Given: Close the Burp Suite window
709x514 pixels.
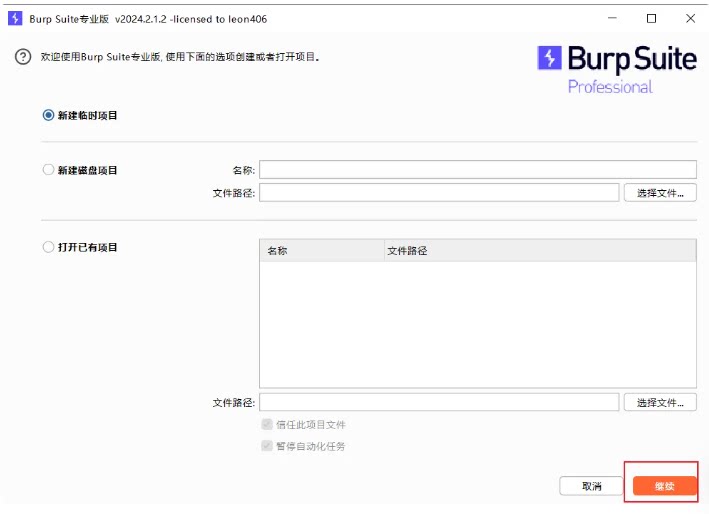Looking at the screenshot, I should pos(690,19).
